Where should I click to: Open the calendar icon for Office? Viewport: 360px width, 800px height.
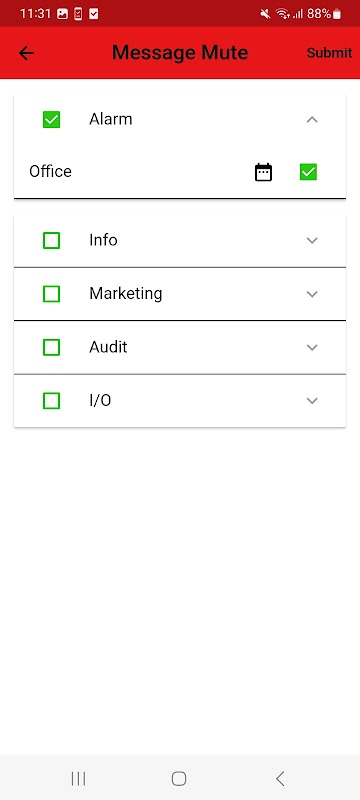[x=263, y=172]
